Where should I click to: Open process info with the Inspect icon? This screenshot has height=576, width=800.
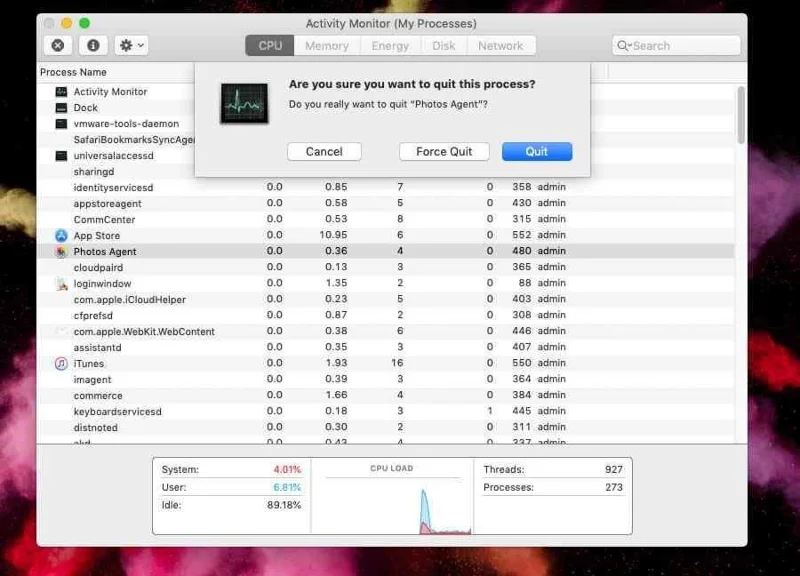pyautogui.click(x=93, y=45)
